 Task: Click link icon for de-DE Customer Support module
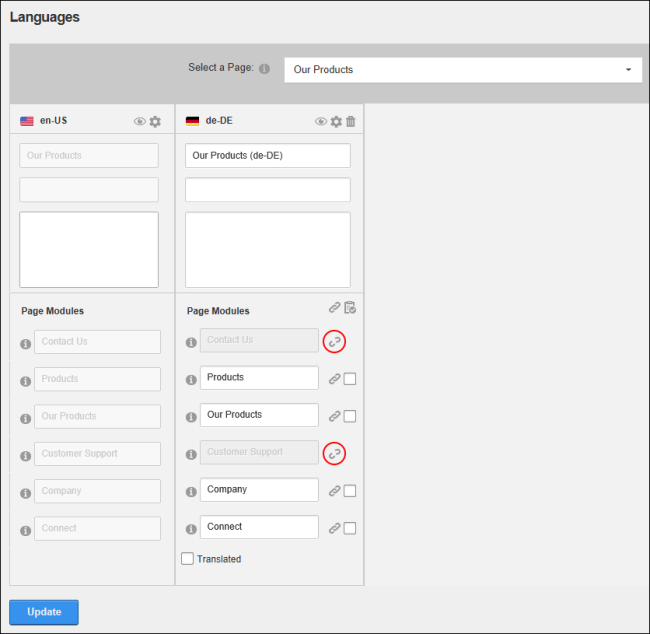[335, 454]
